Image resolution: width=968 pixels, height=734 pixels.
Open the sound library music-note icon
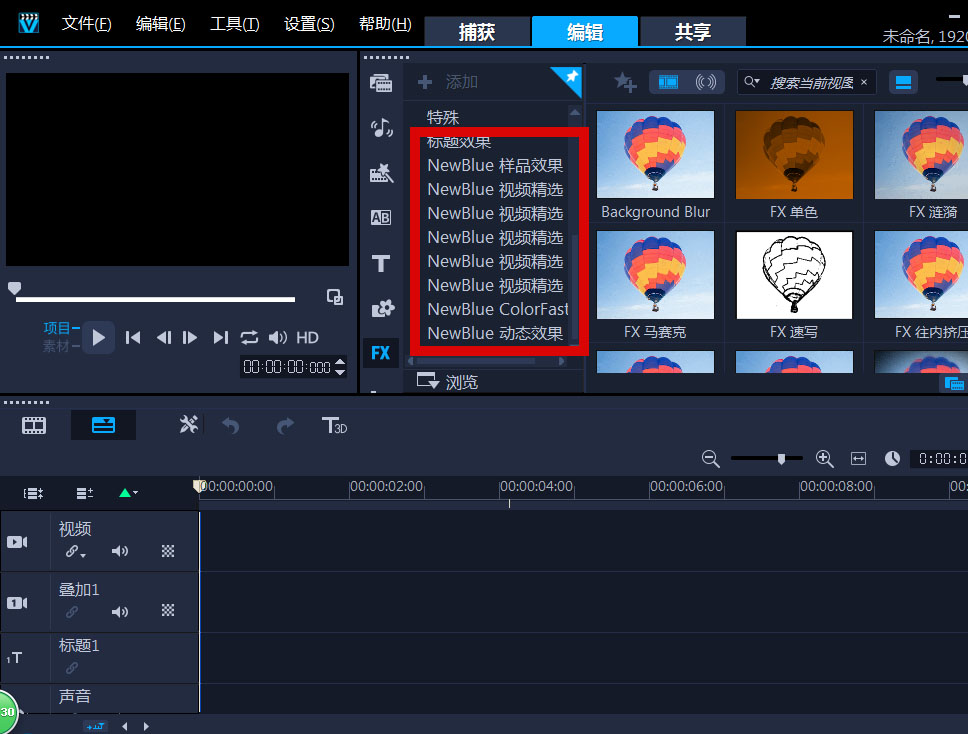(381, 128)
